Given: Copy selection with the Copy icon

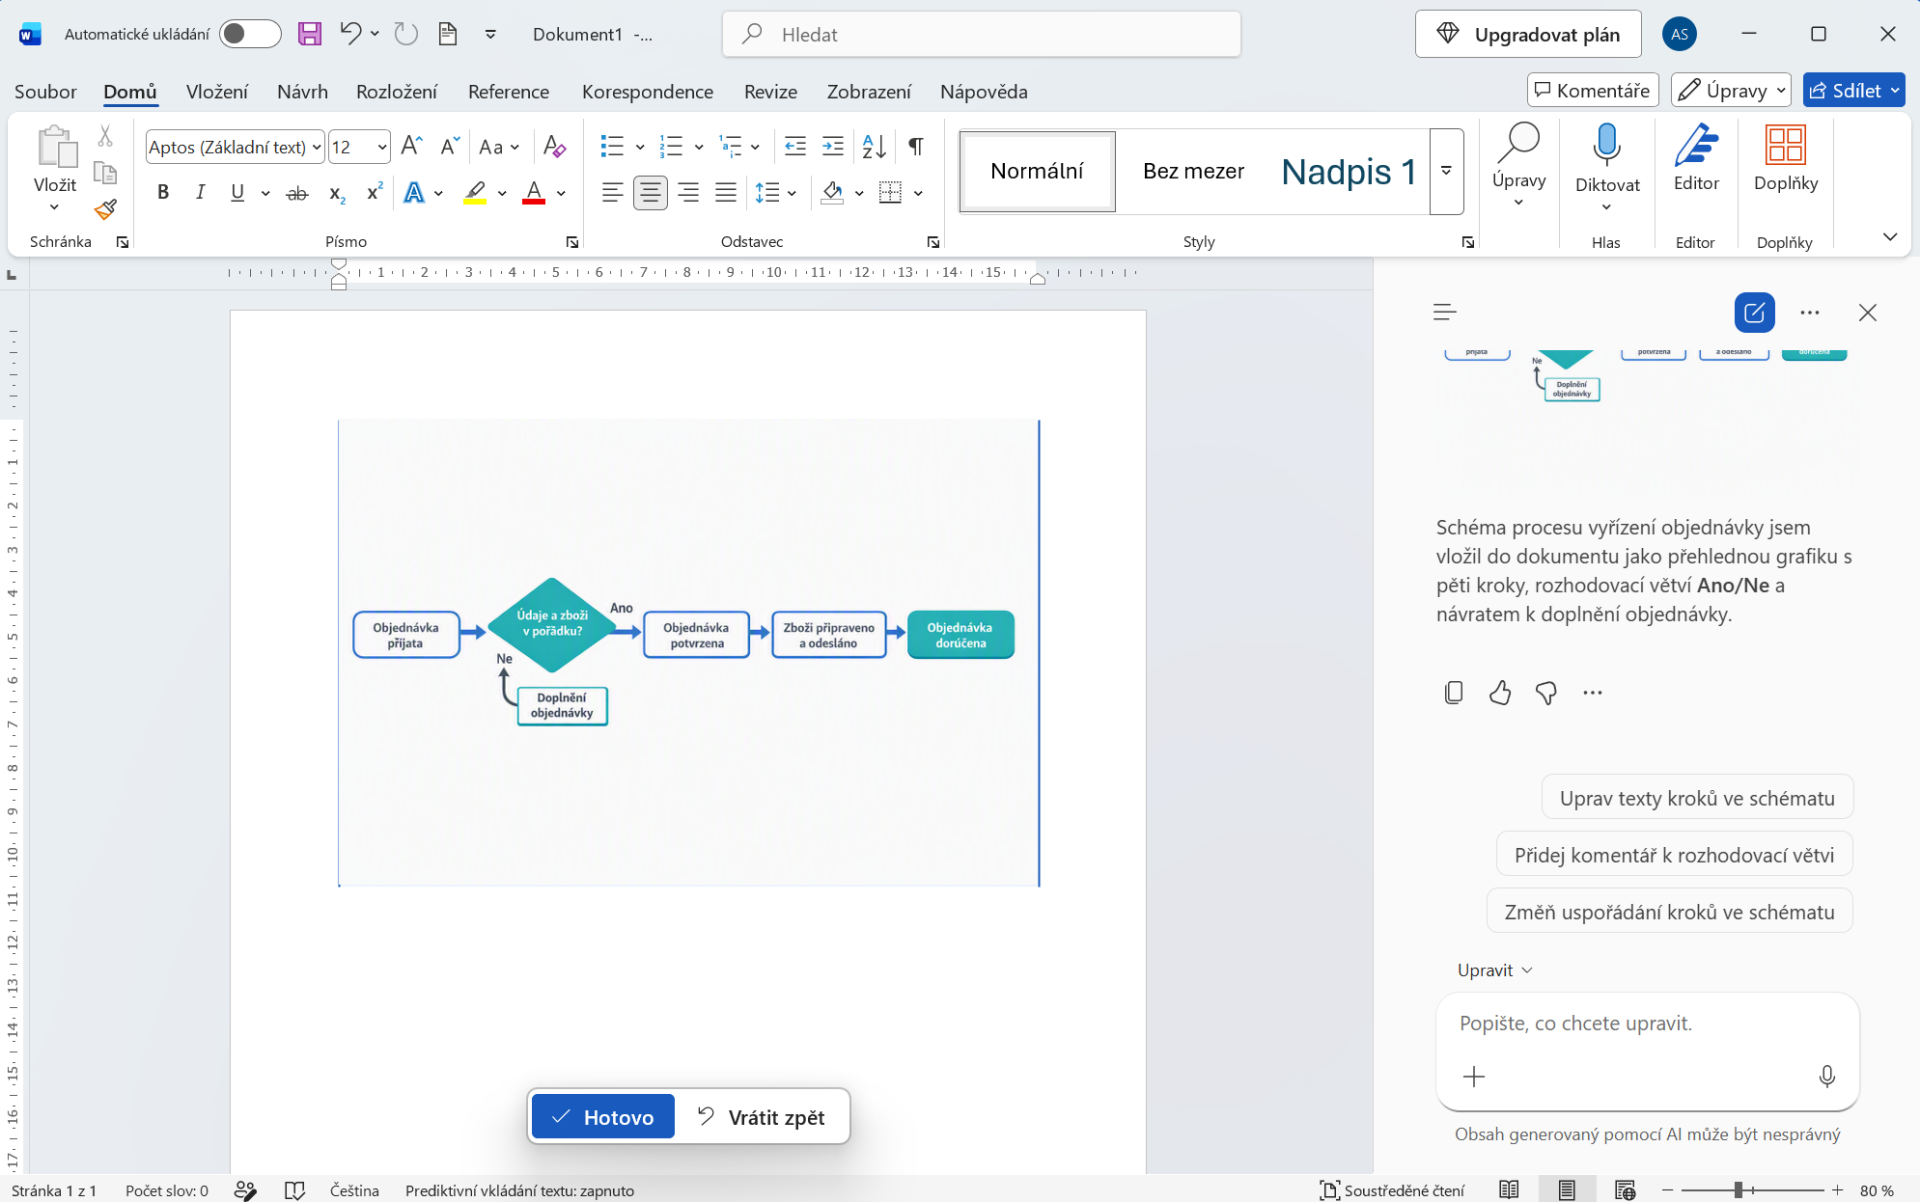Looking at the screenshot, I should (x=105, y=172).
